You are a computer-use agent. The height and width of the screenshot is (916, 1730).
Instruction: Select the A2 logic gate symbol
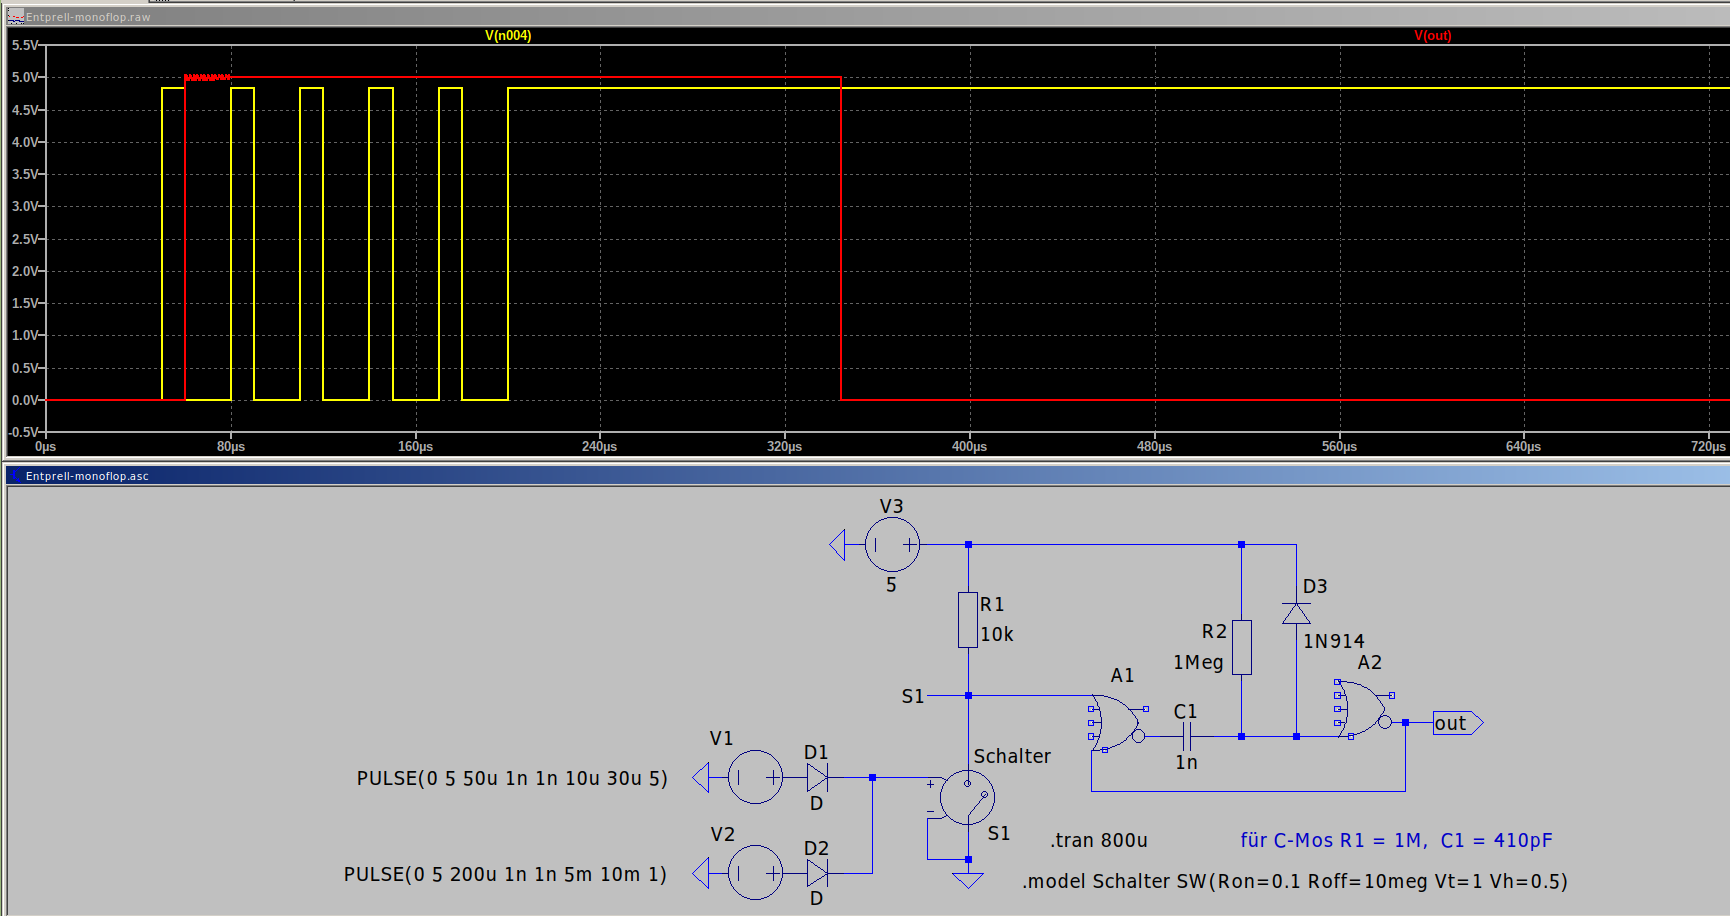1361,709
